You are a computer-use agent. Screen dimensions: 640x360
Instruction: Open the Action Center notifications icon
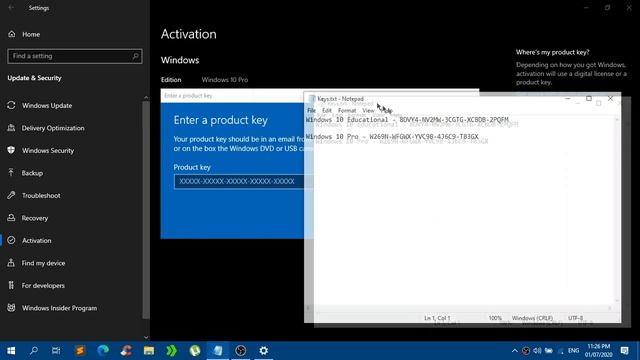624,351
